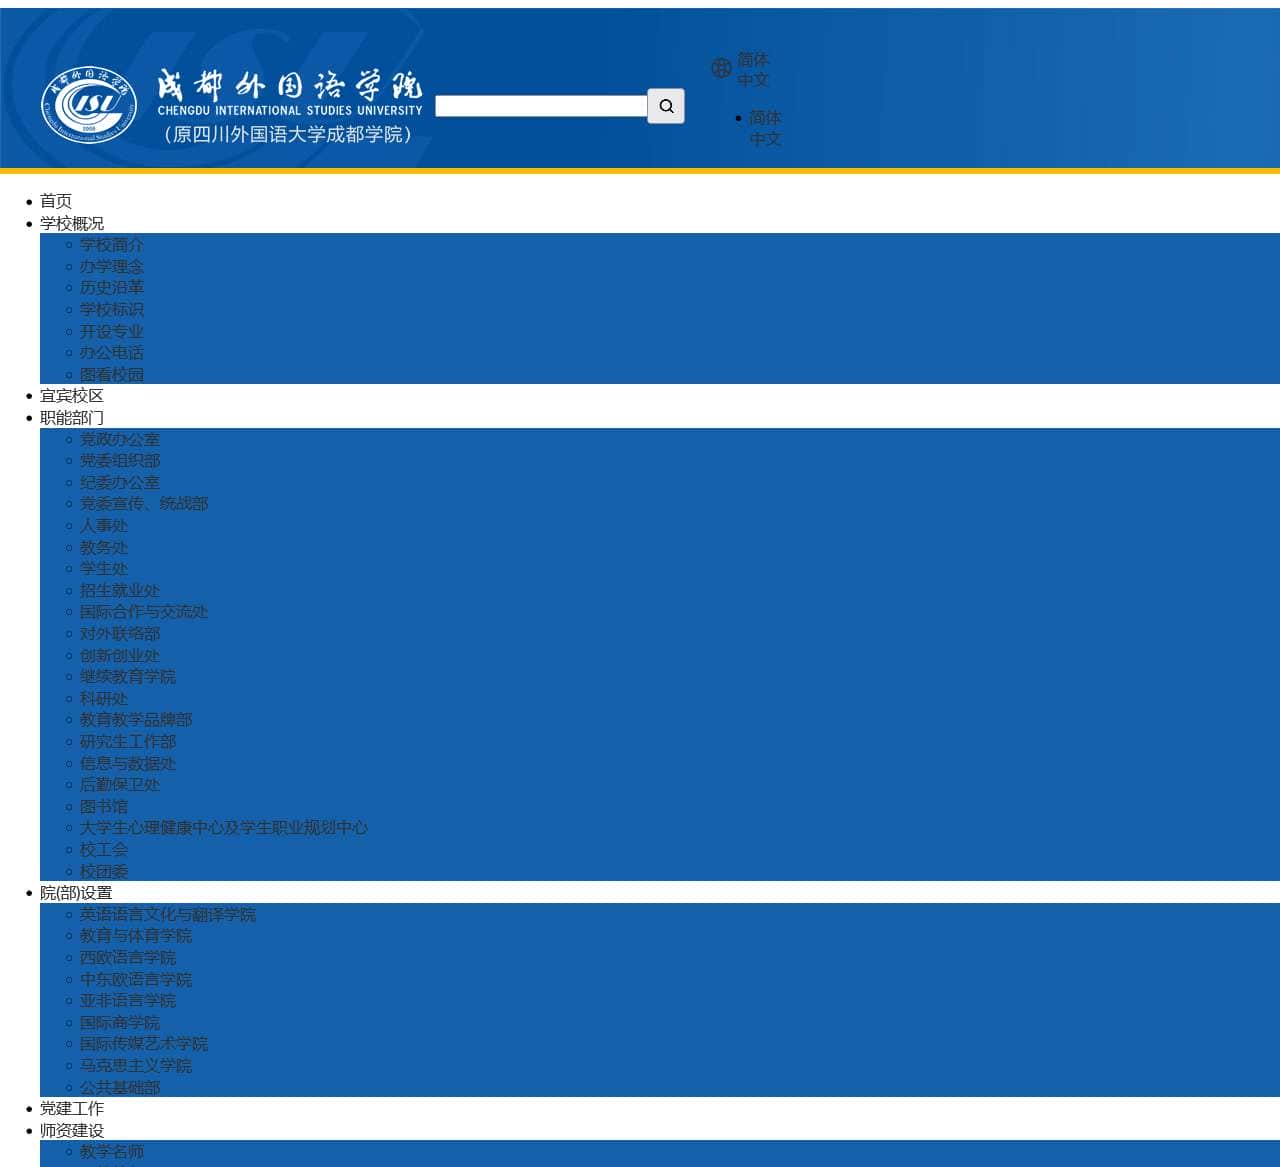Focus the search text field

click(x=541, y=106)
